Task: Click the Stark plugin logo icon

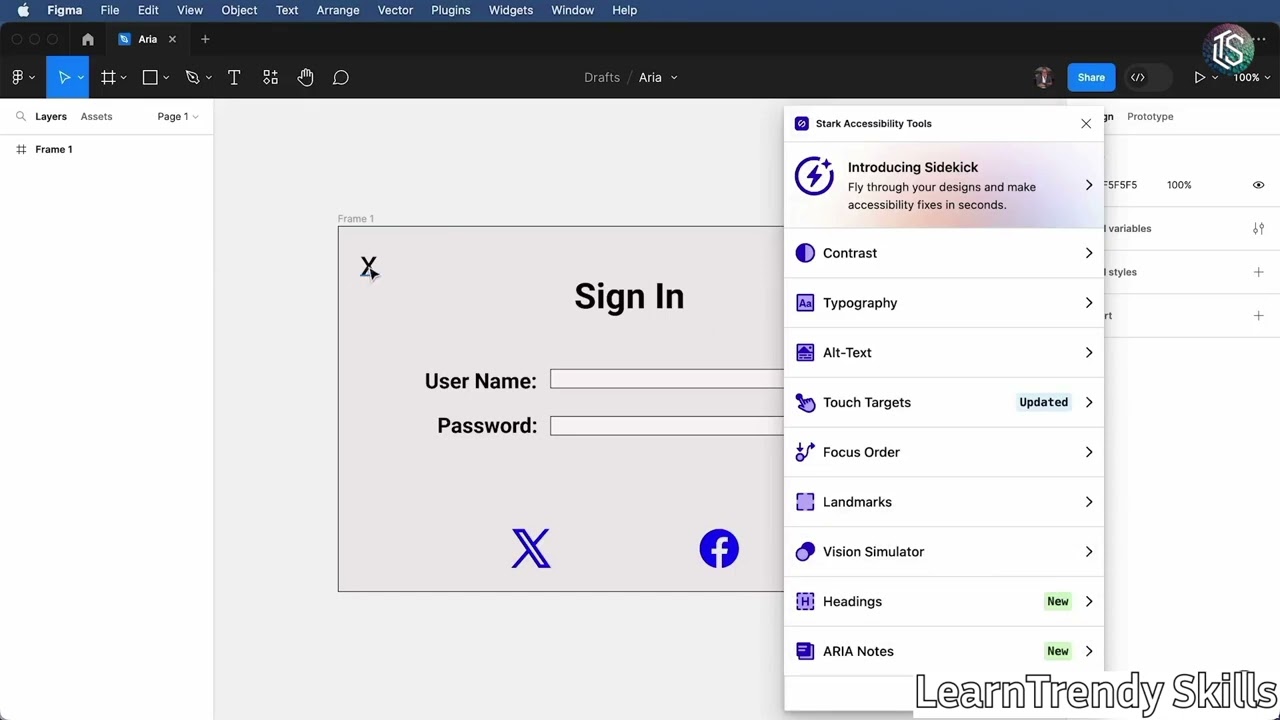Action: (802, 124)
